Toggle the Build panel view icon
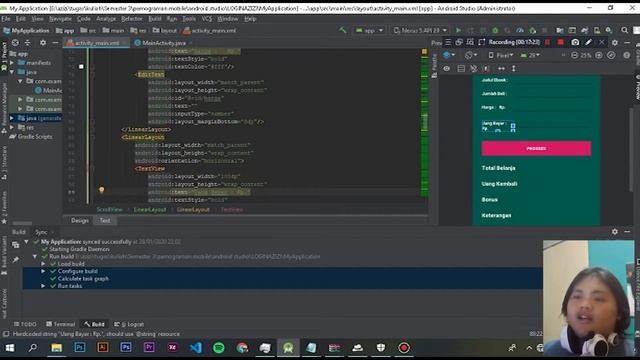The image size is (640, 360). (x=16, y=244)
